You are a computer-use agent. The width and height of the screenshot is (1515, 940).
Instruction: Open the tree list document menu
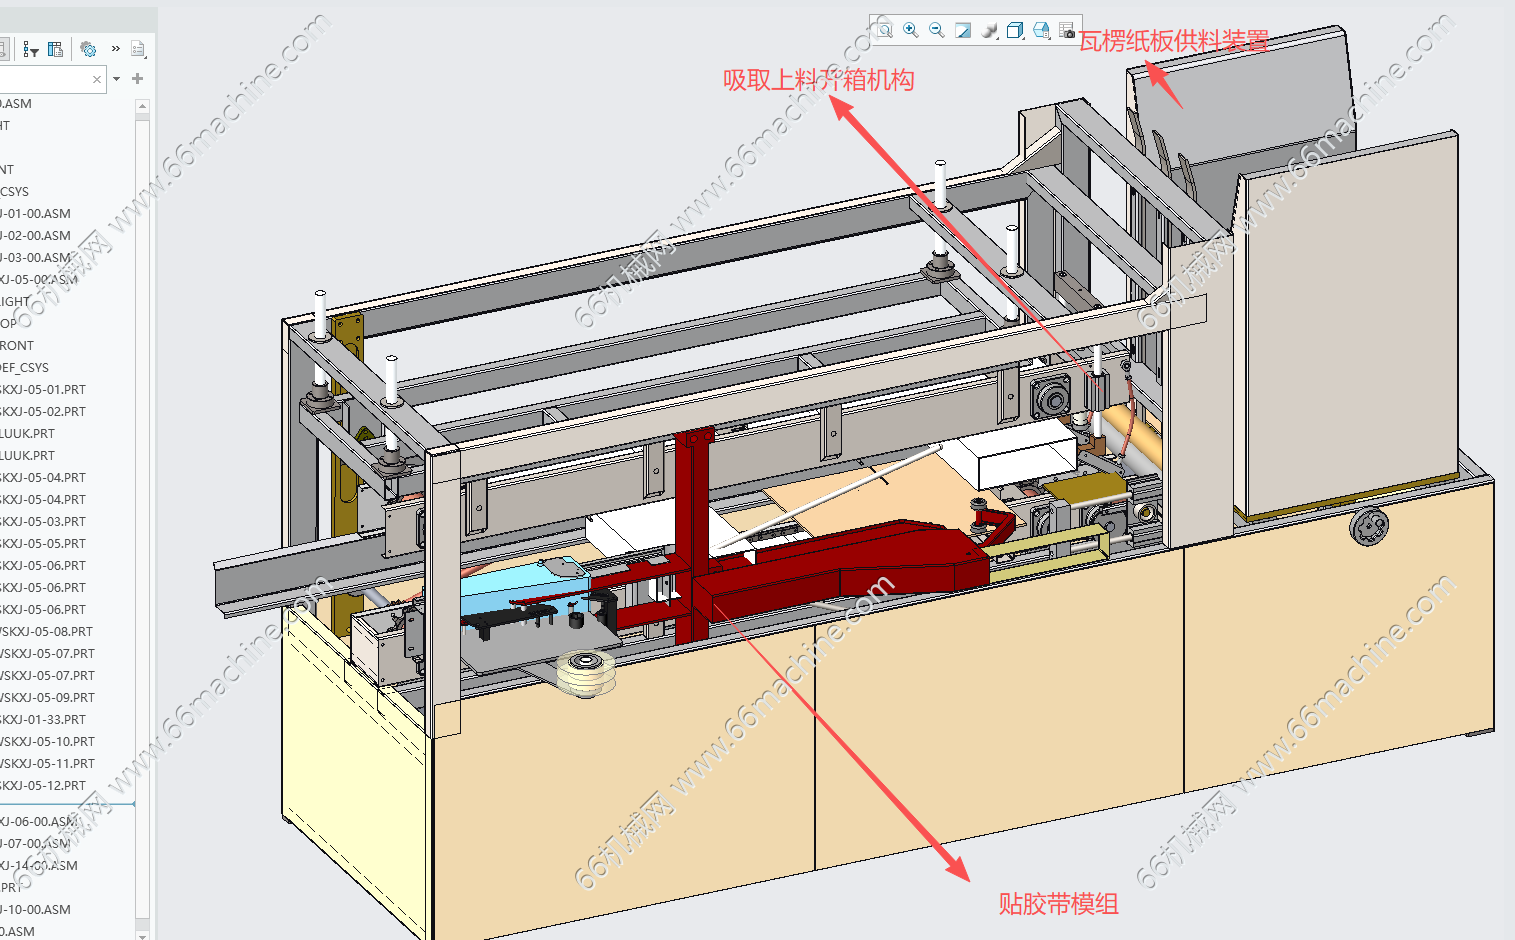click(x=138, y=49)
